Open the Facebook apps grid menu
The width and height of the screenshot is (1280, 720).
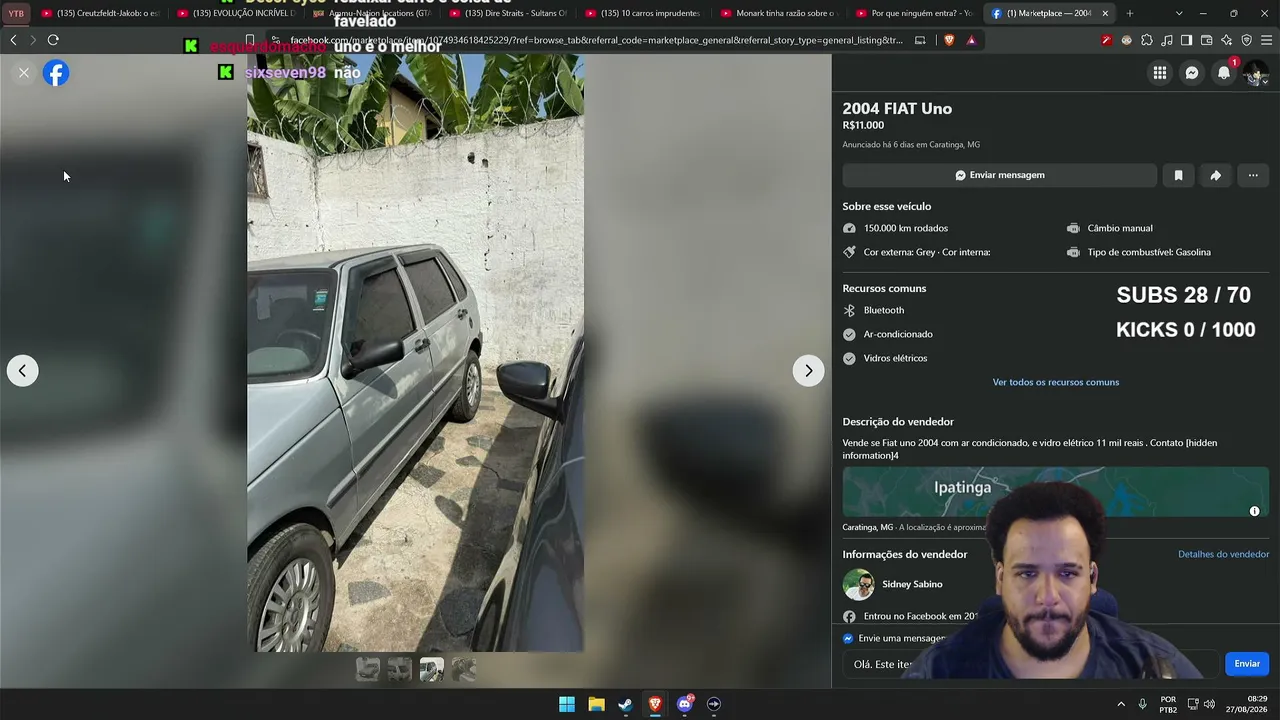1160,73
